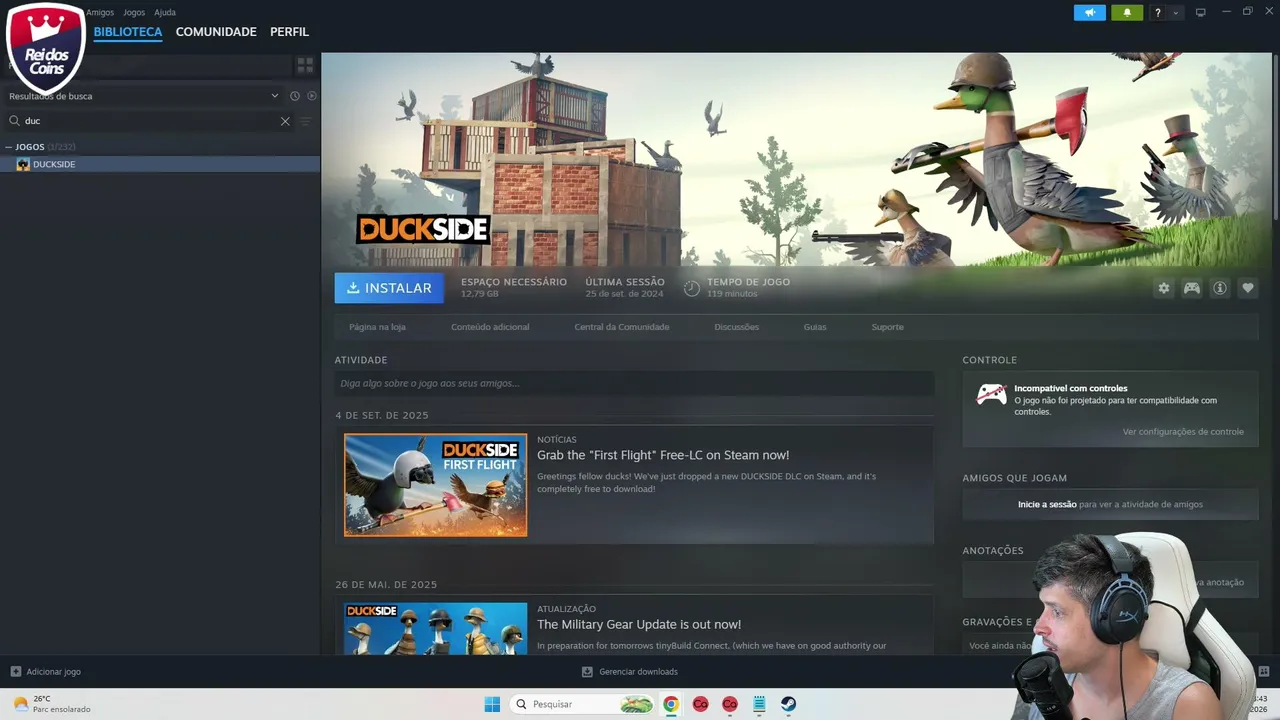Add DUCKSIDE to favorites heart icon
Screen dimensions: 1280x720
(x=1248, y=288)
